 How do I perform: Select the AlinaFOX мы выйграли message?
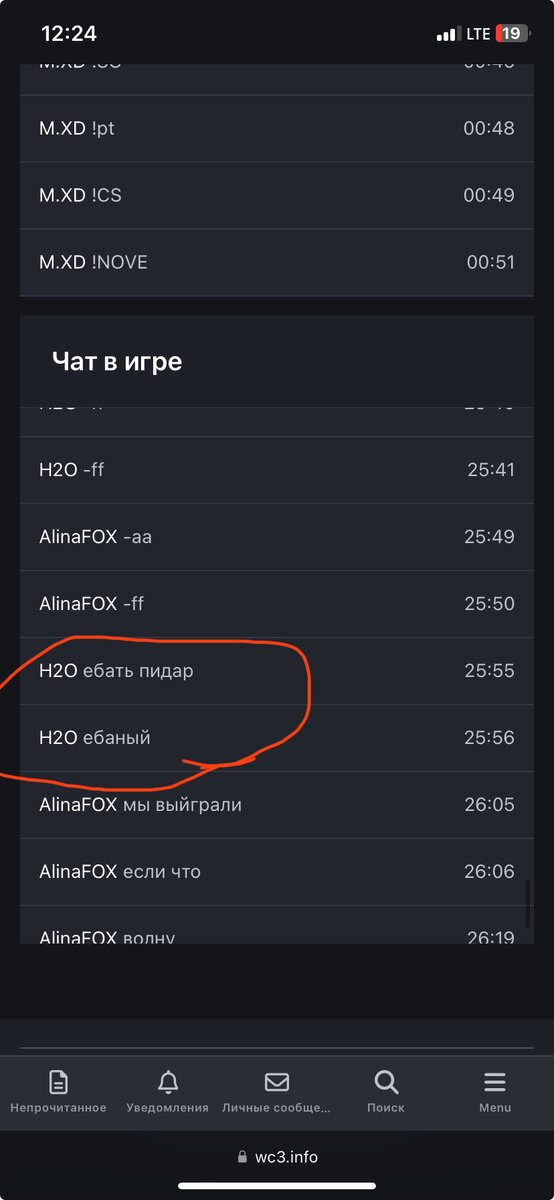pyautogui.click(x=277, y=805)
